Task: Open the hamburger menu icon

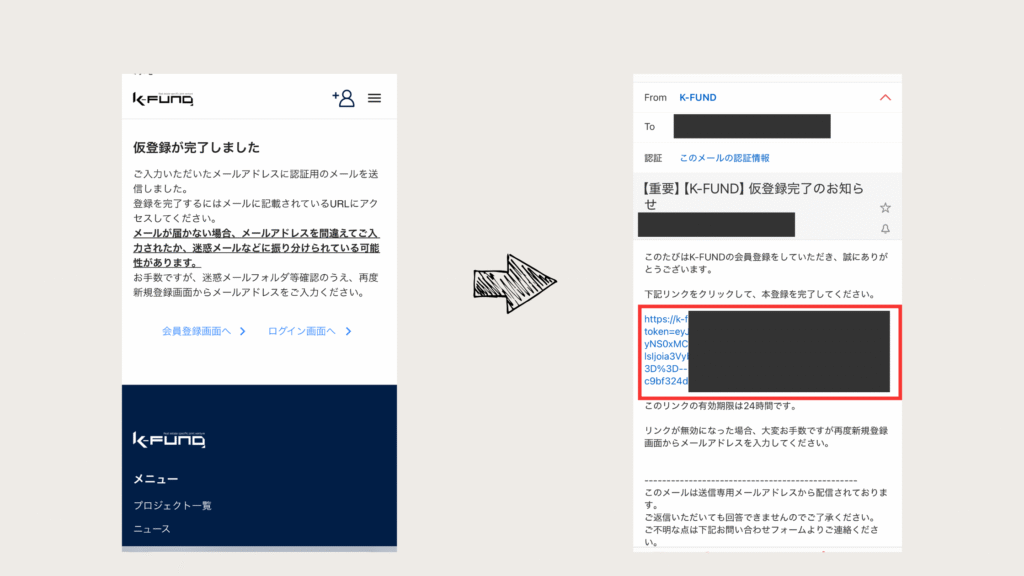Action: click(x=375, y=98)
